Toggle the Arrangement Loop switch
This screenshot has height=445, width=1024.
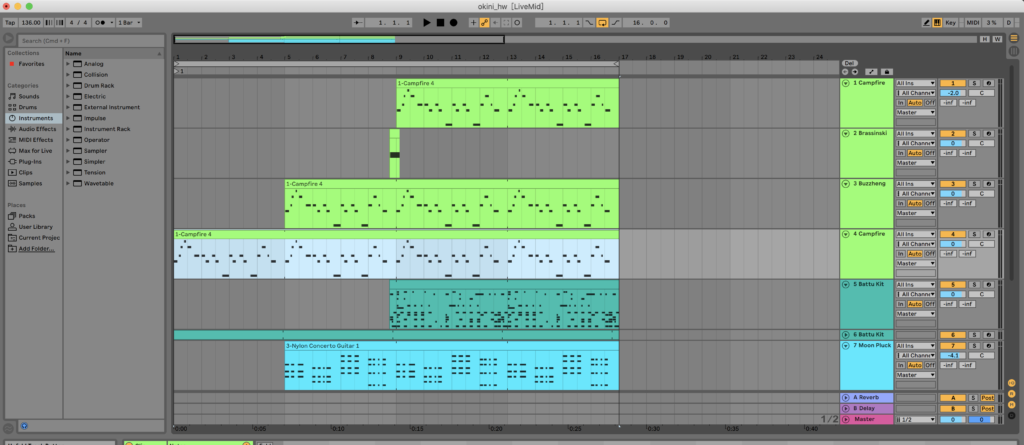(x=601, y=22)
